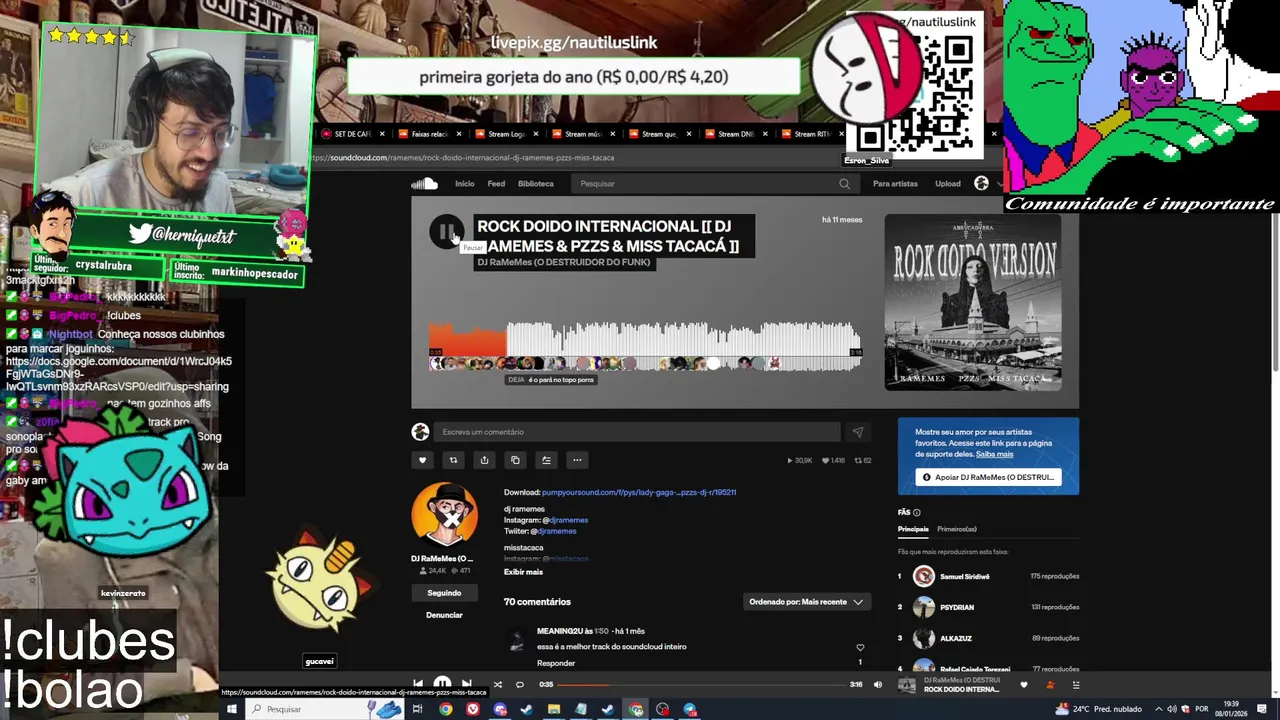Skip to next track in bottom player
This screenshot has width=1280, height=720.
[x=466, y=684]
